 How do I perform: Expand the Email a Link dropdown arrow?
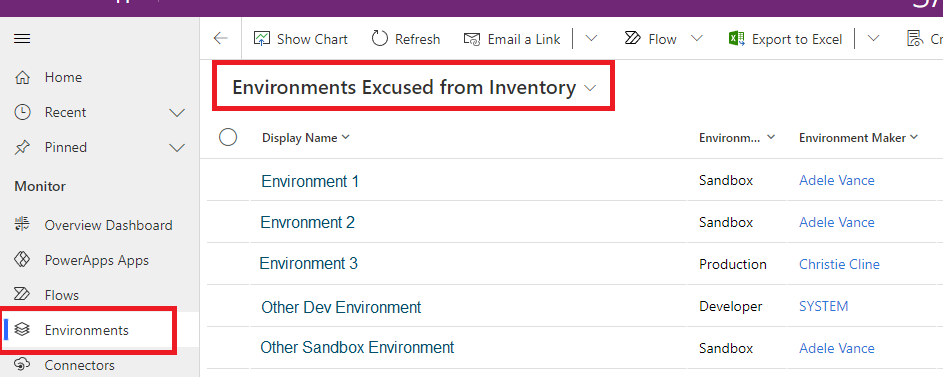(x=592, y=39)
